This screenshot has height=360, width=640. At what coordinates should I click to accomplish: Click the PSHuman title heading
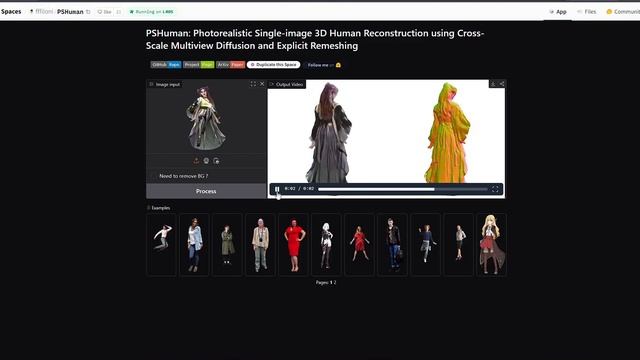[315, 39]
